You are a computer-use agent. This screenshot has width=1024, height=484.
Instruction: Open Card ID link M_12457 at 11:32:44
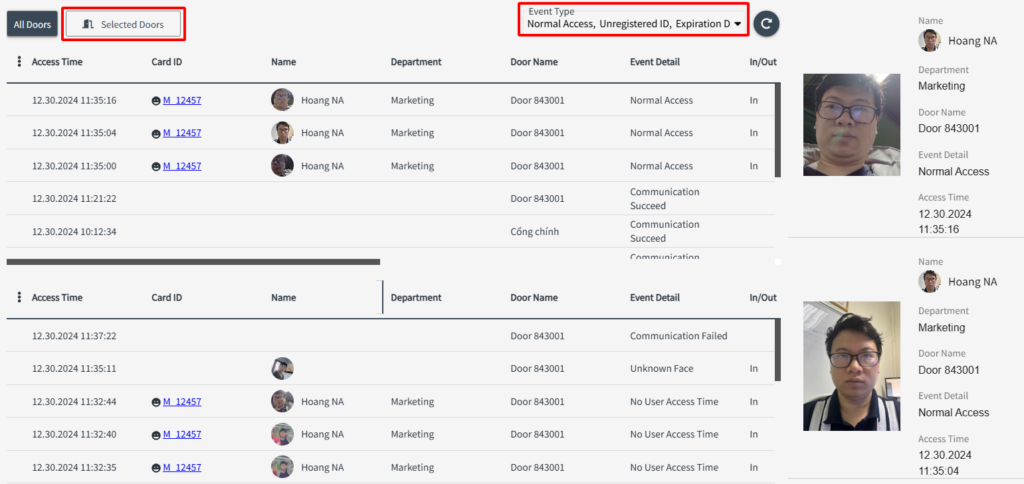[x=182, y=402]
